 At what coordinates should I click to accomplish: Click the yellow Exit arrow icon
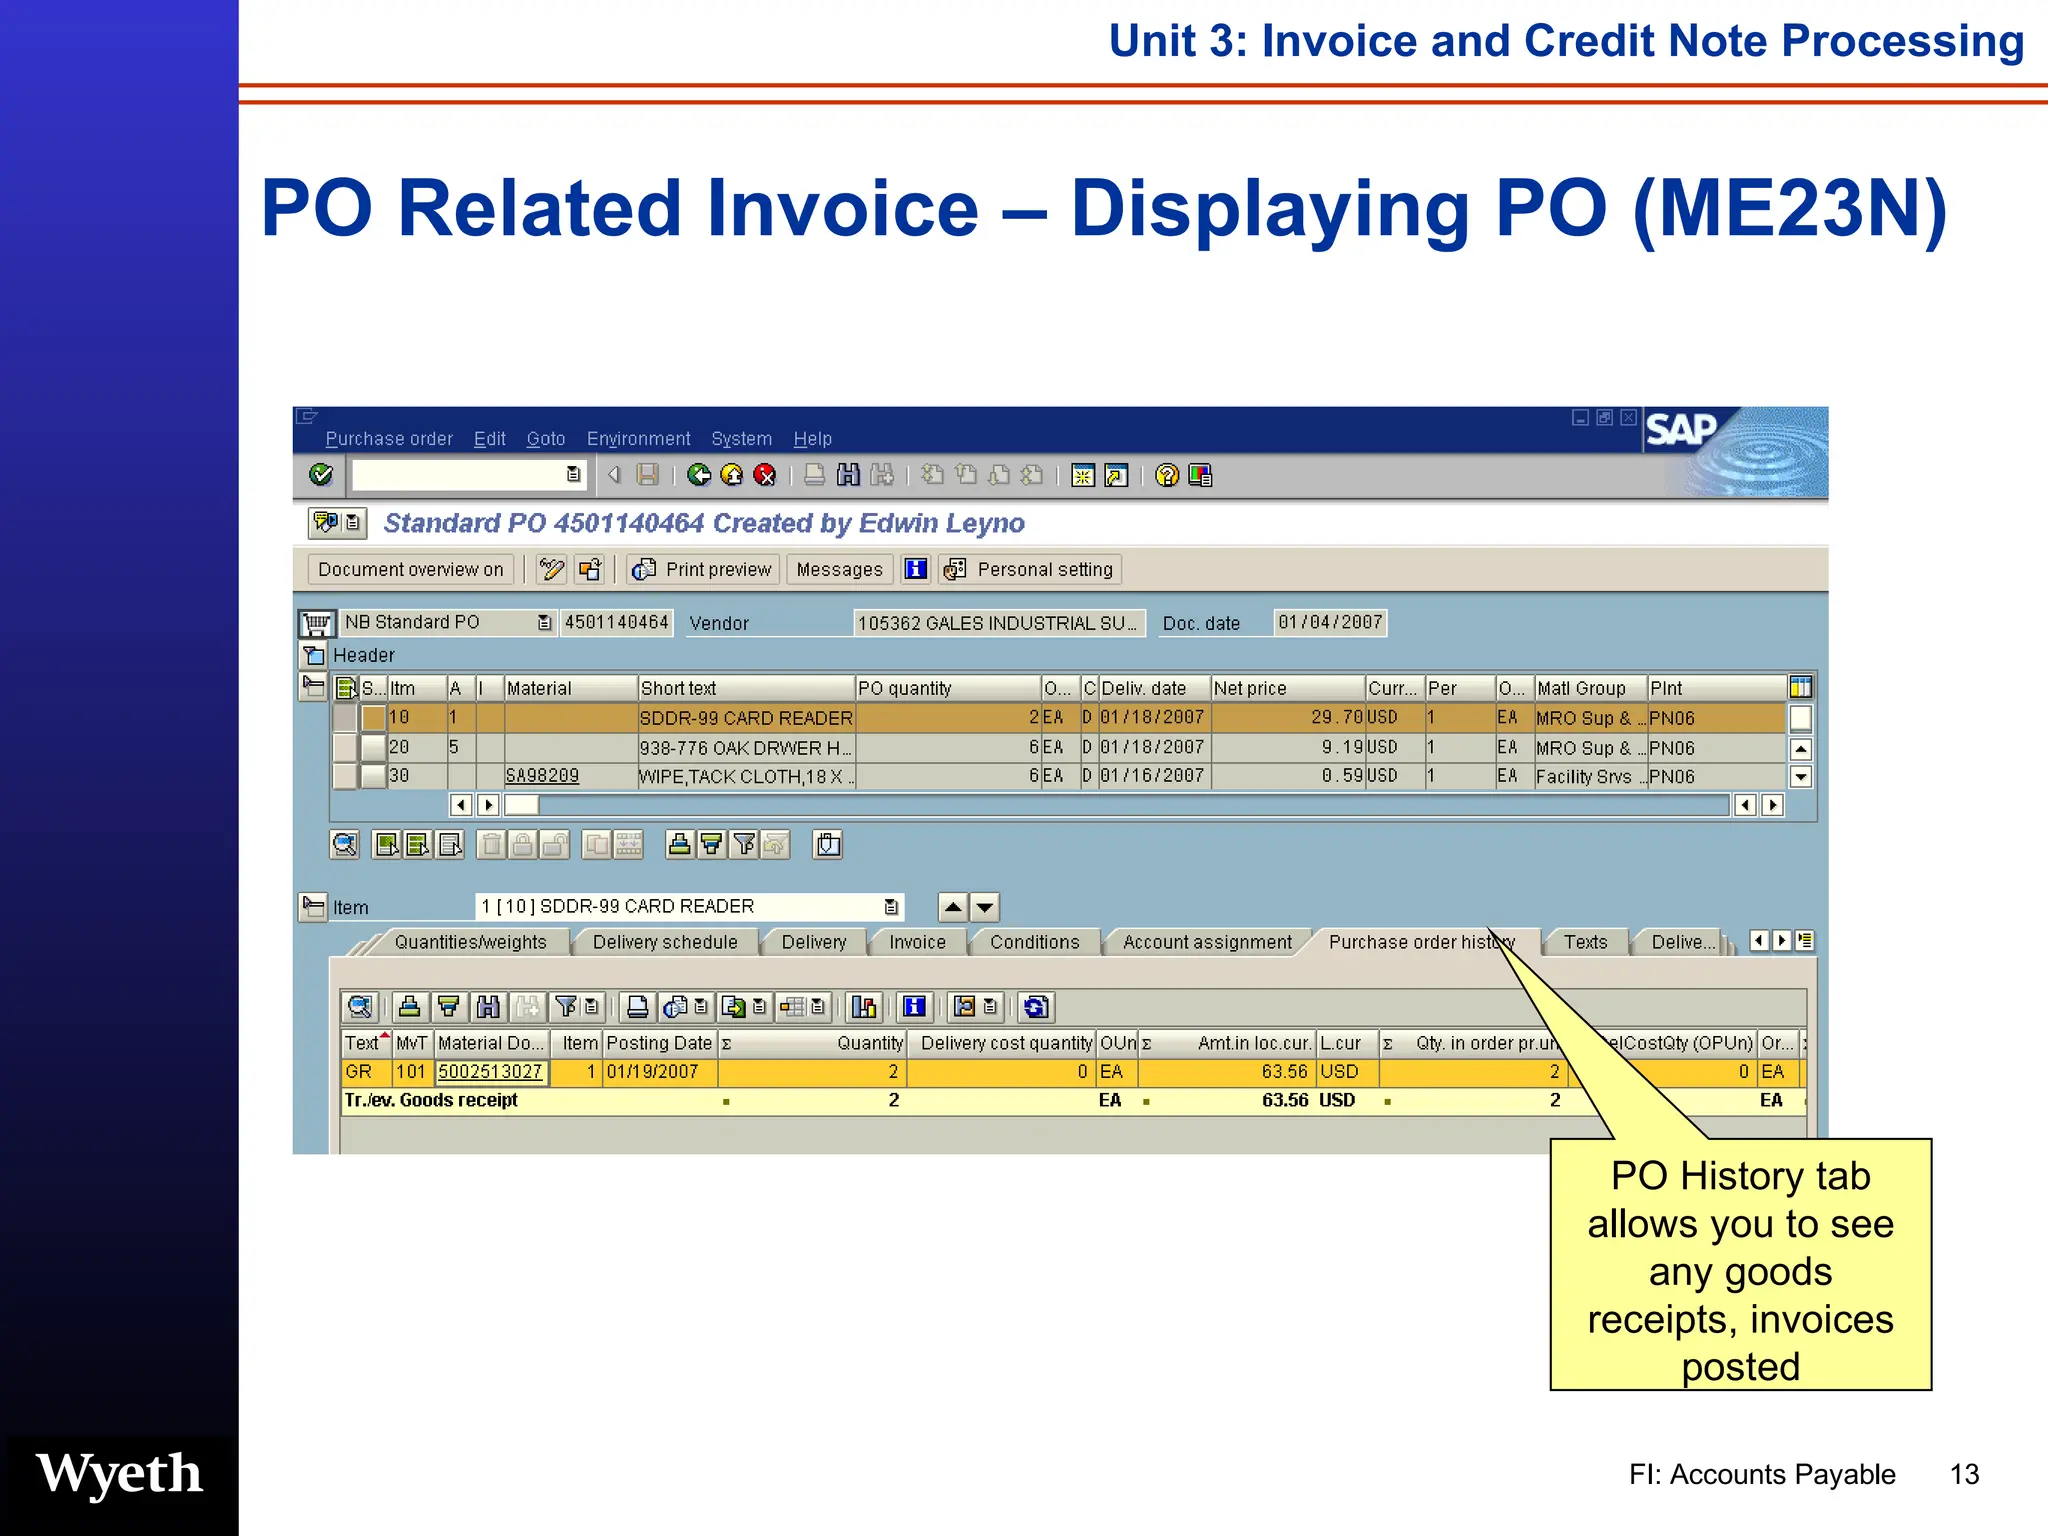point(732,475)
